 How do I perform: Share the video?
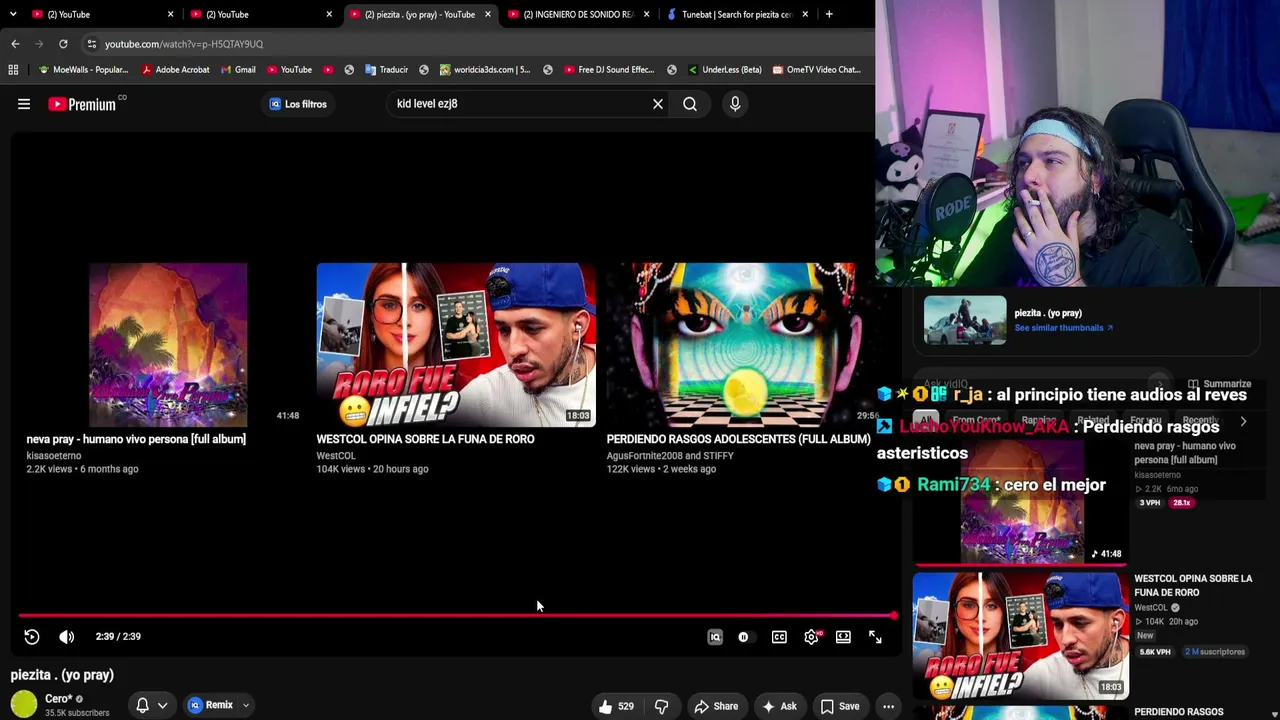pos(716,706)
